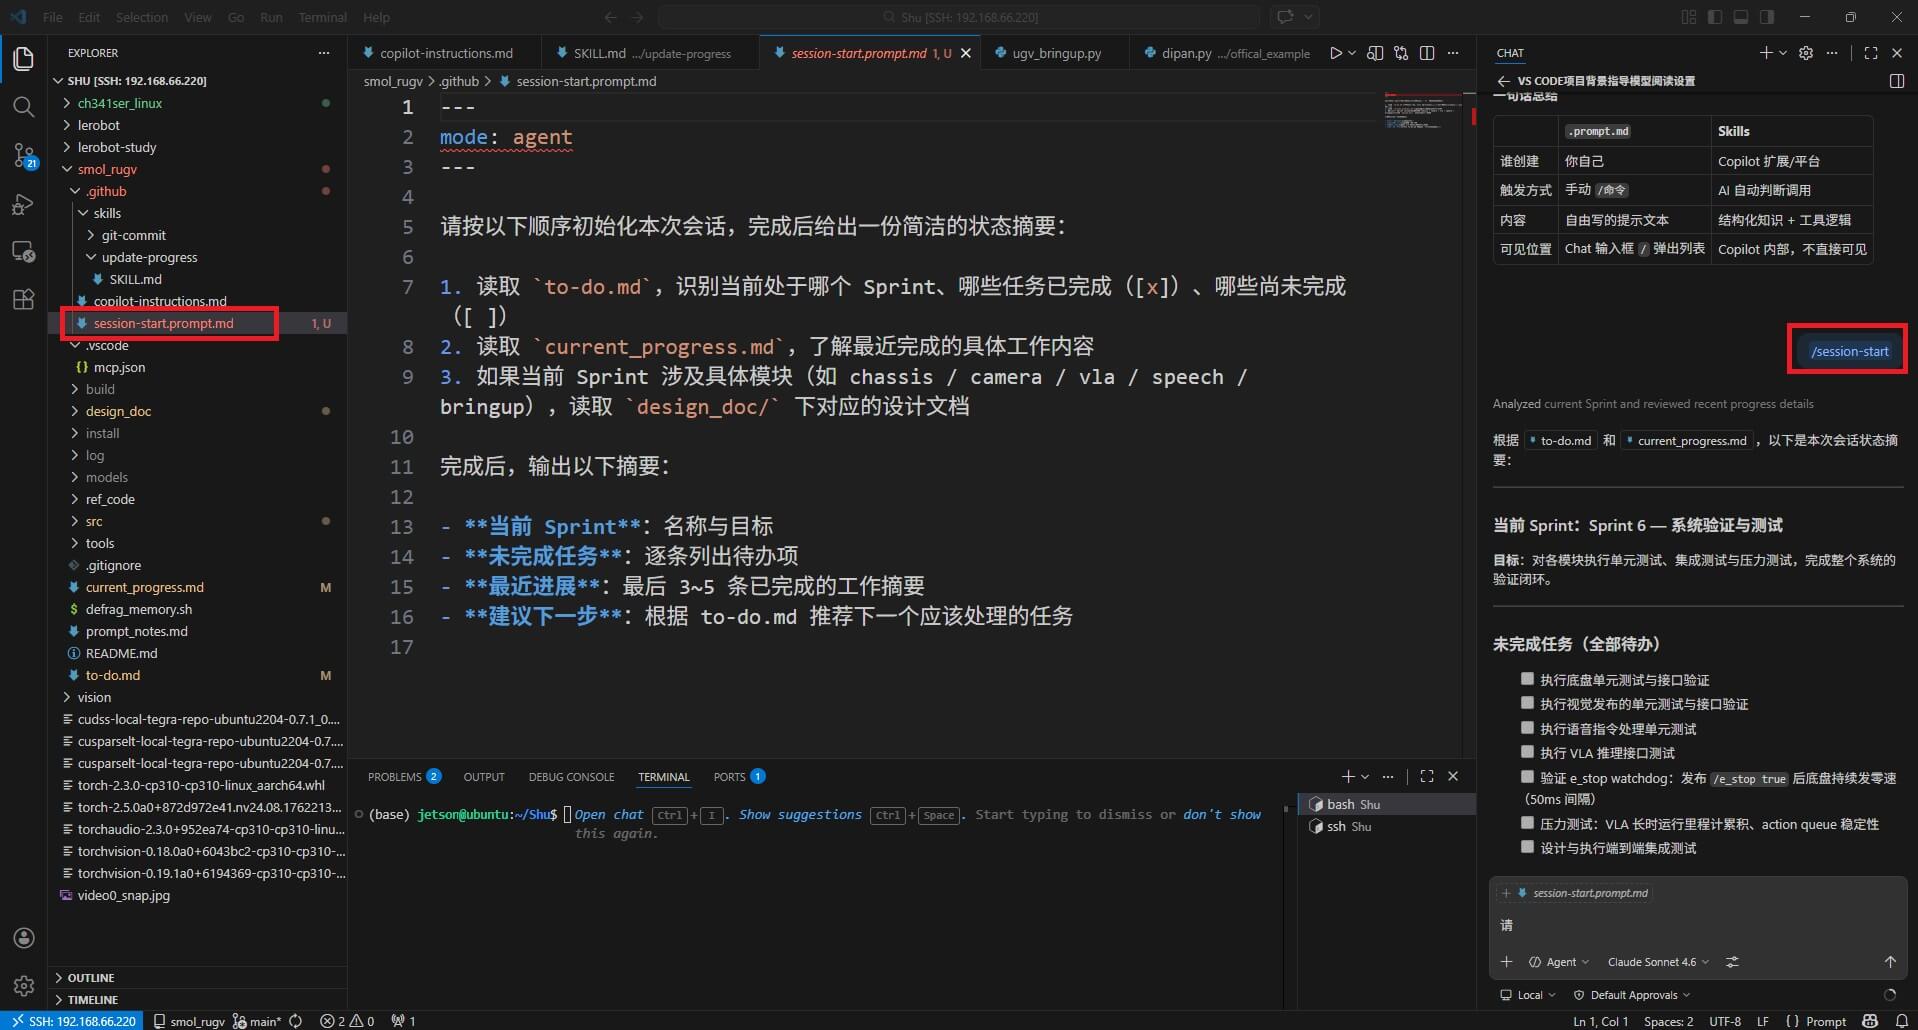Open Remote Explorer view
Viewport: 1918px width, 1030px height.
coord(23,251)
